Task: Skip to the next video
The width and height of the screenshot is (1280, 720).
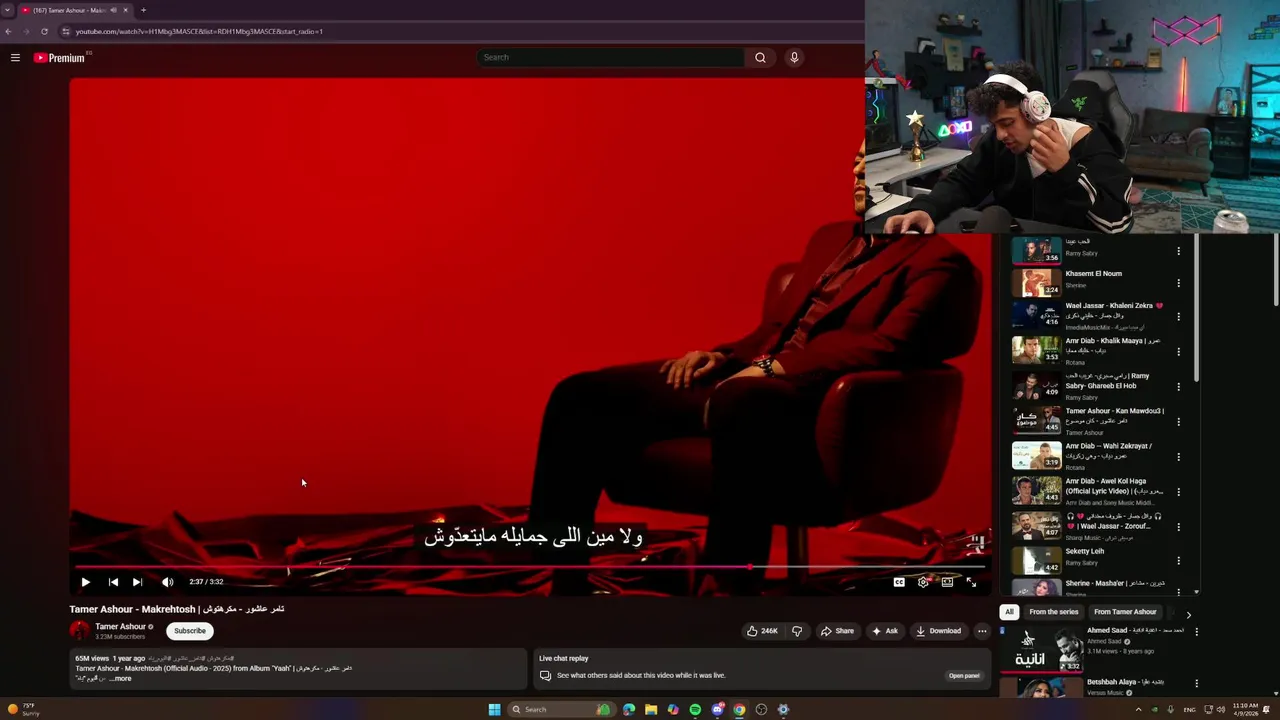Action: [137, 582]
